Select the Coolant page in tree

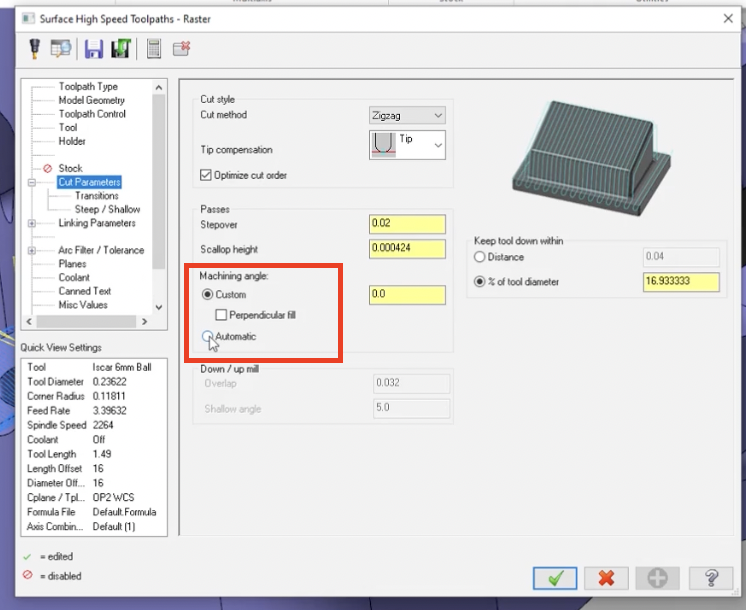74,277
